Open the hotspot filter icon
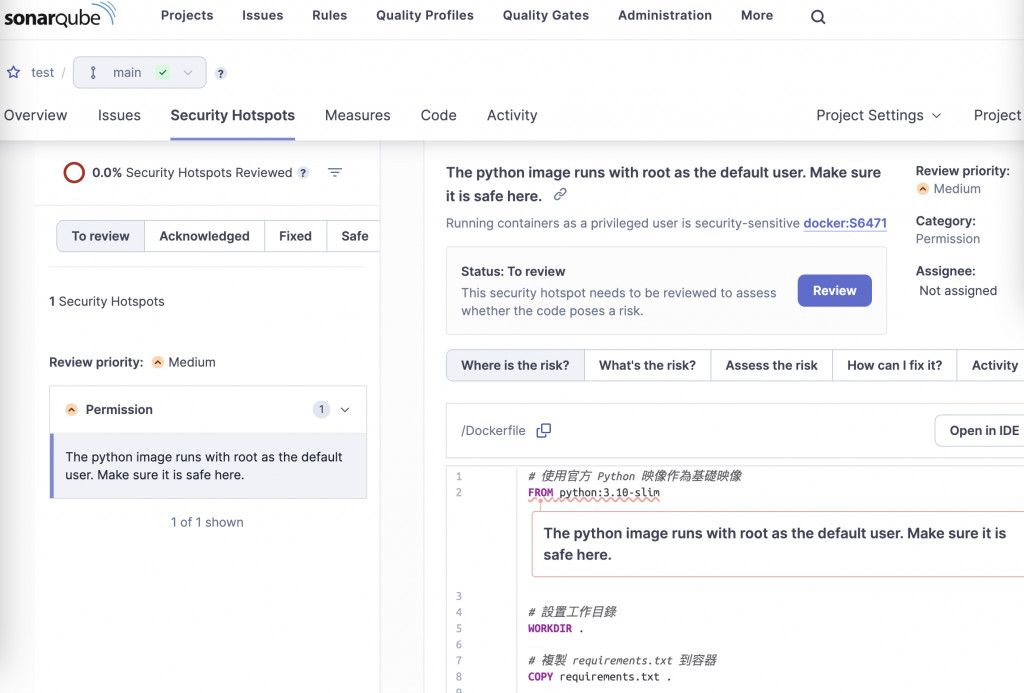This screenshot has width=1024, height=693. tap(335, 173)
